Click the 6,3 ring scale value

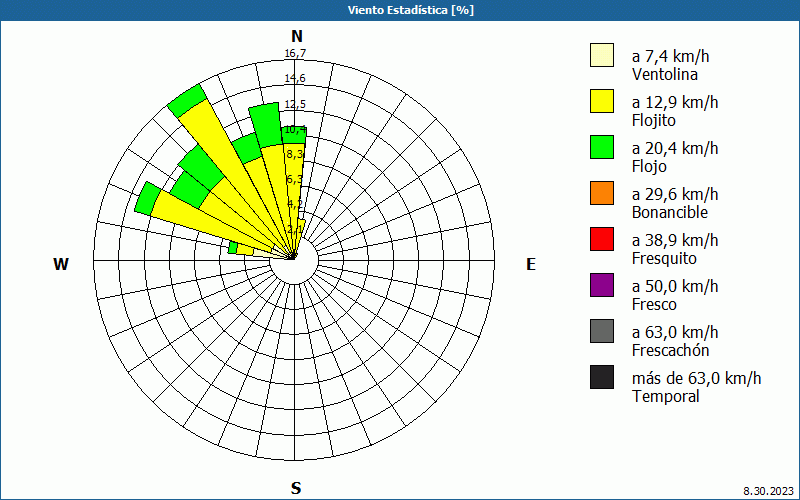pos(295,179)
